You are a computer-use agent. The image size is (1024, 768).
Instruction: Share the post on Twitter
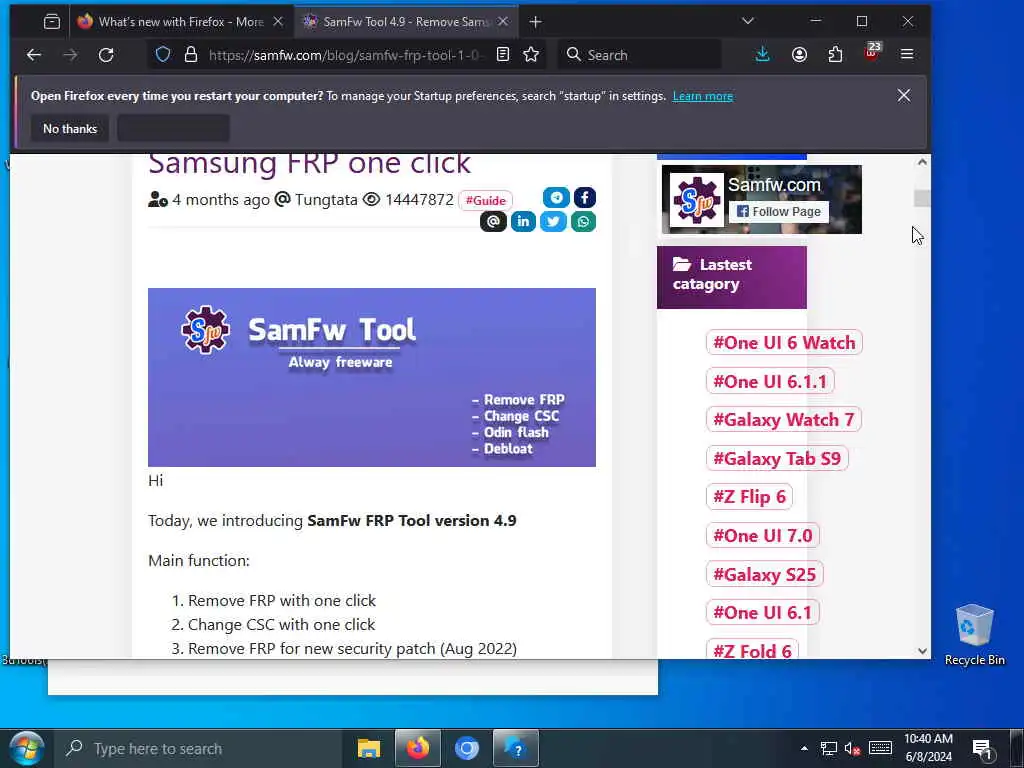pos(553,222)
